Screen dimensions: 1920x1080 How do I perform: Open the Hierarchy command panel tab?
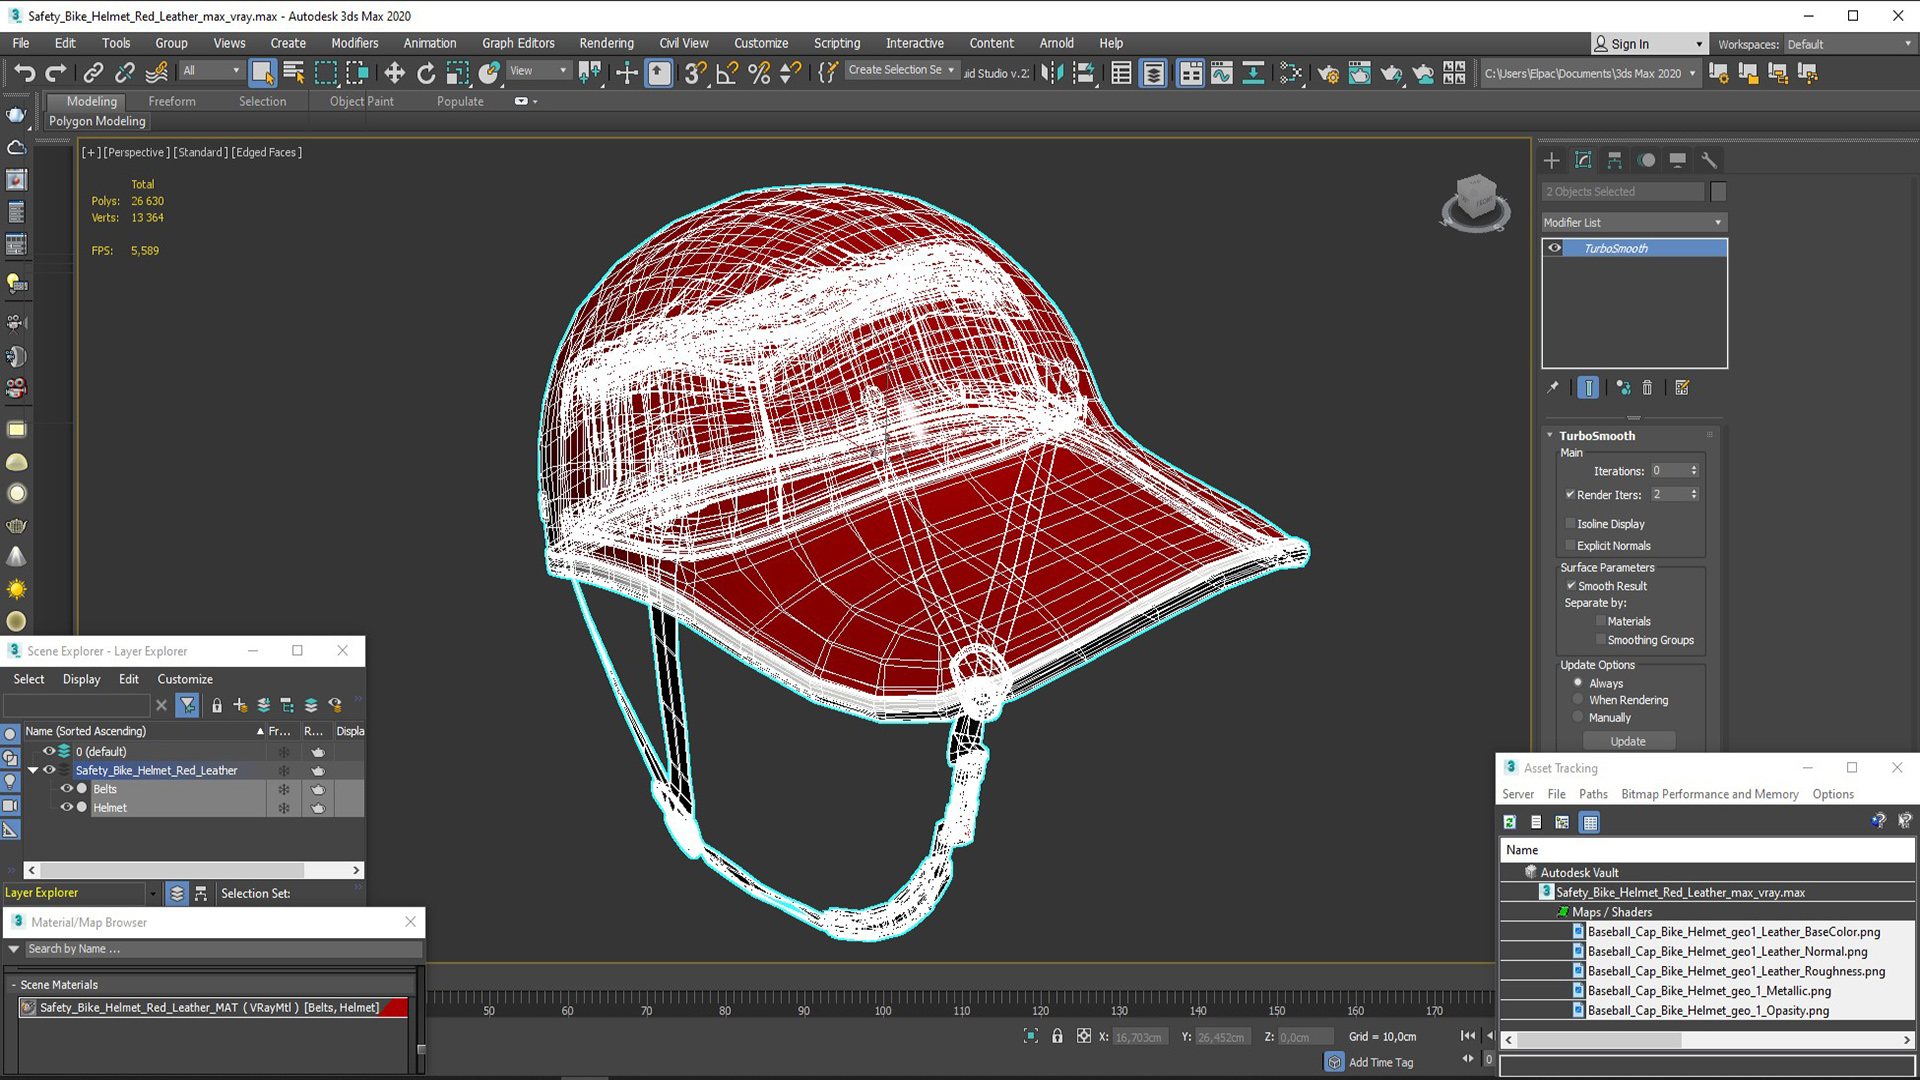point(1615,160)
